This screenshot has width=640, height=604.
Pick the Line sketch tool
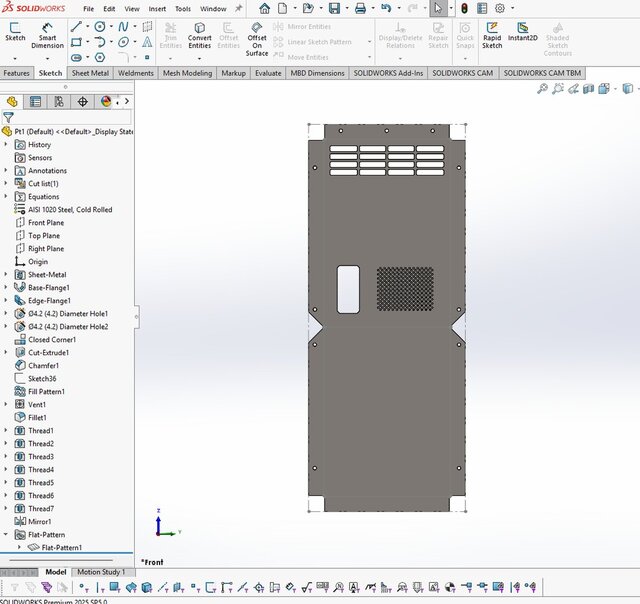tap(76, 27)
